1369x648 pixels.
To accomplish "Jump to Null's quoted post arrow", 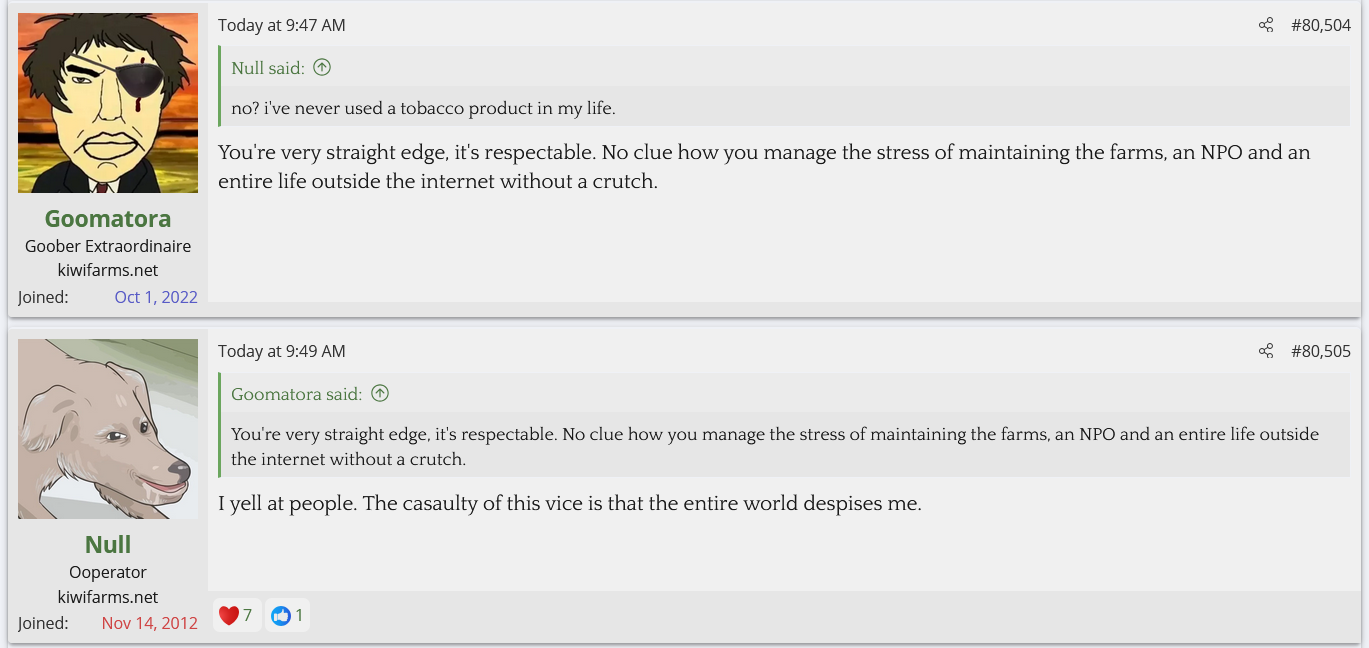I will click(322, 68).
